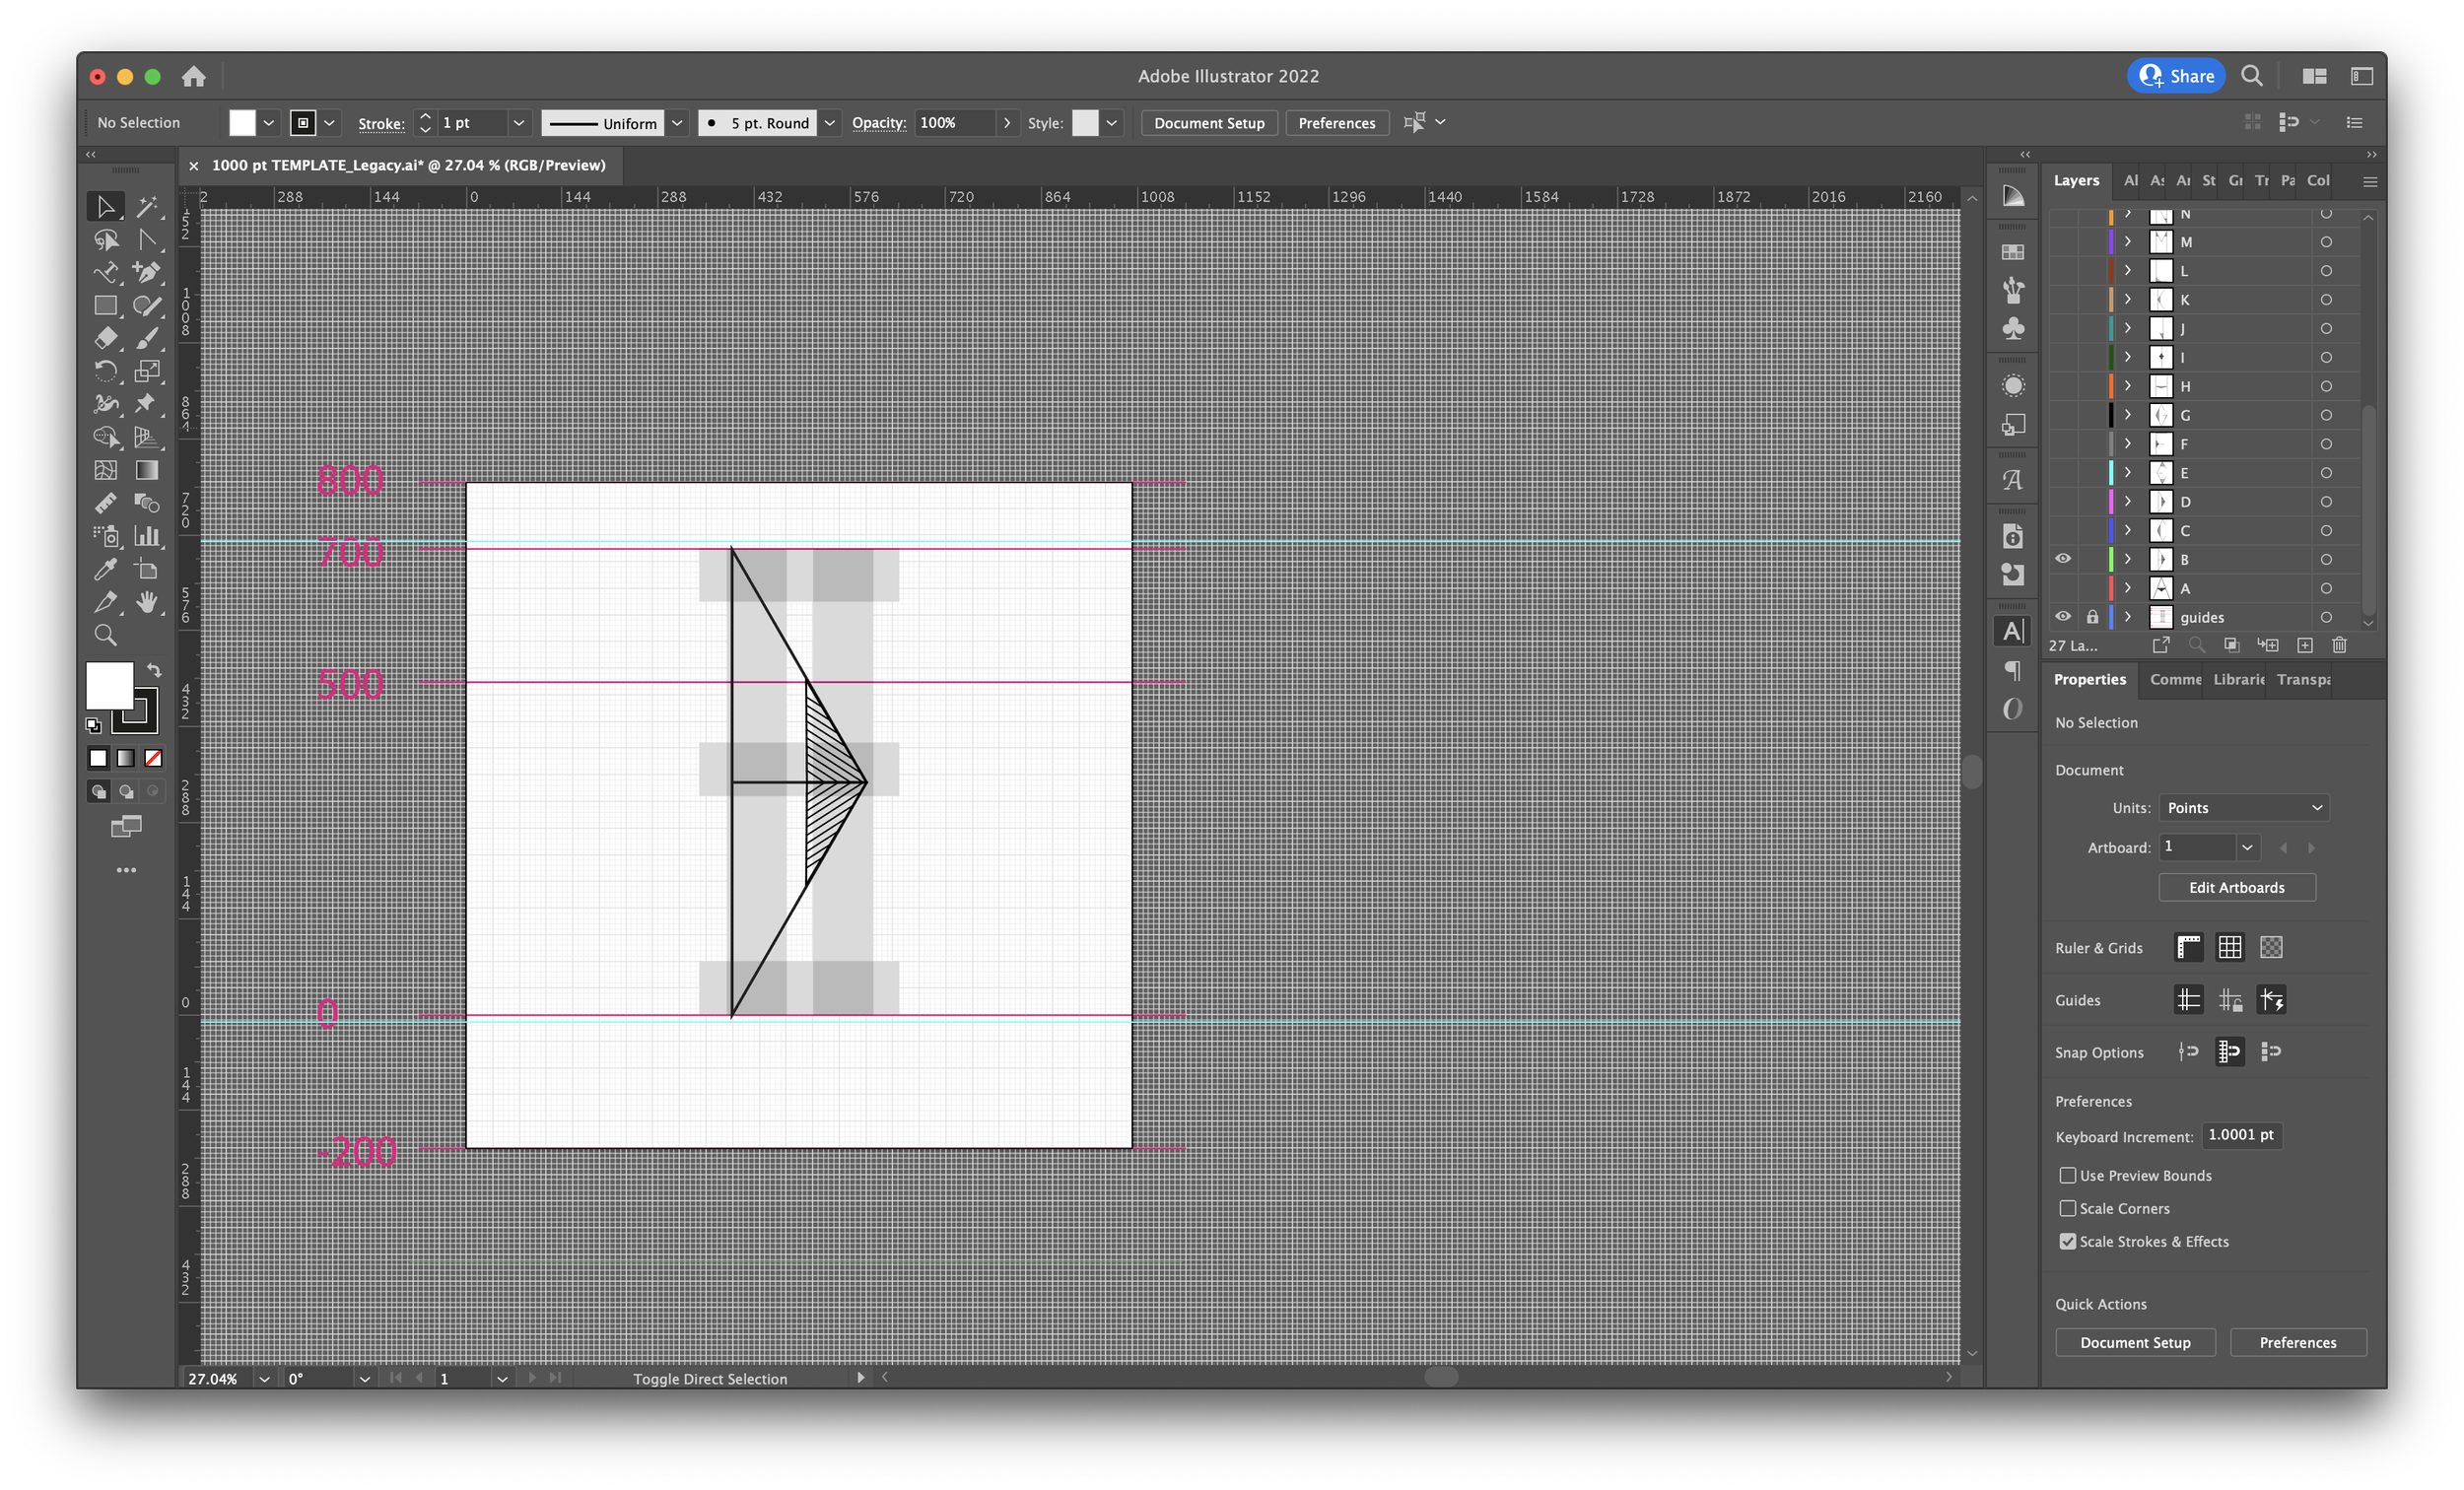This screenshot has height=1490, width=2464.
Task: Select the Magic Wand tool
Action: 147,207
